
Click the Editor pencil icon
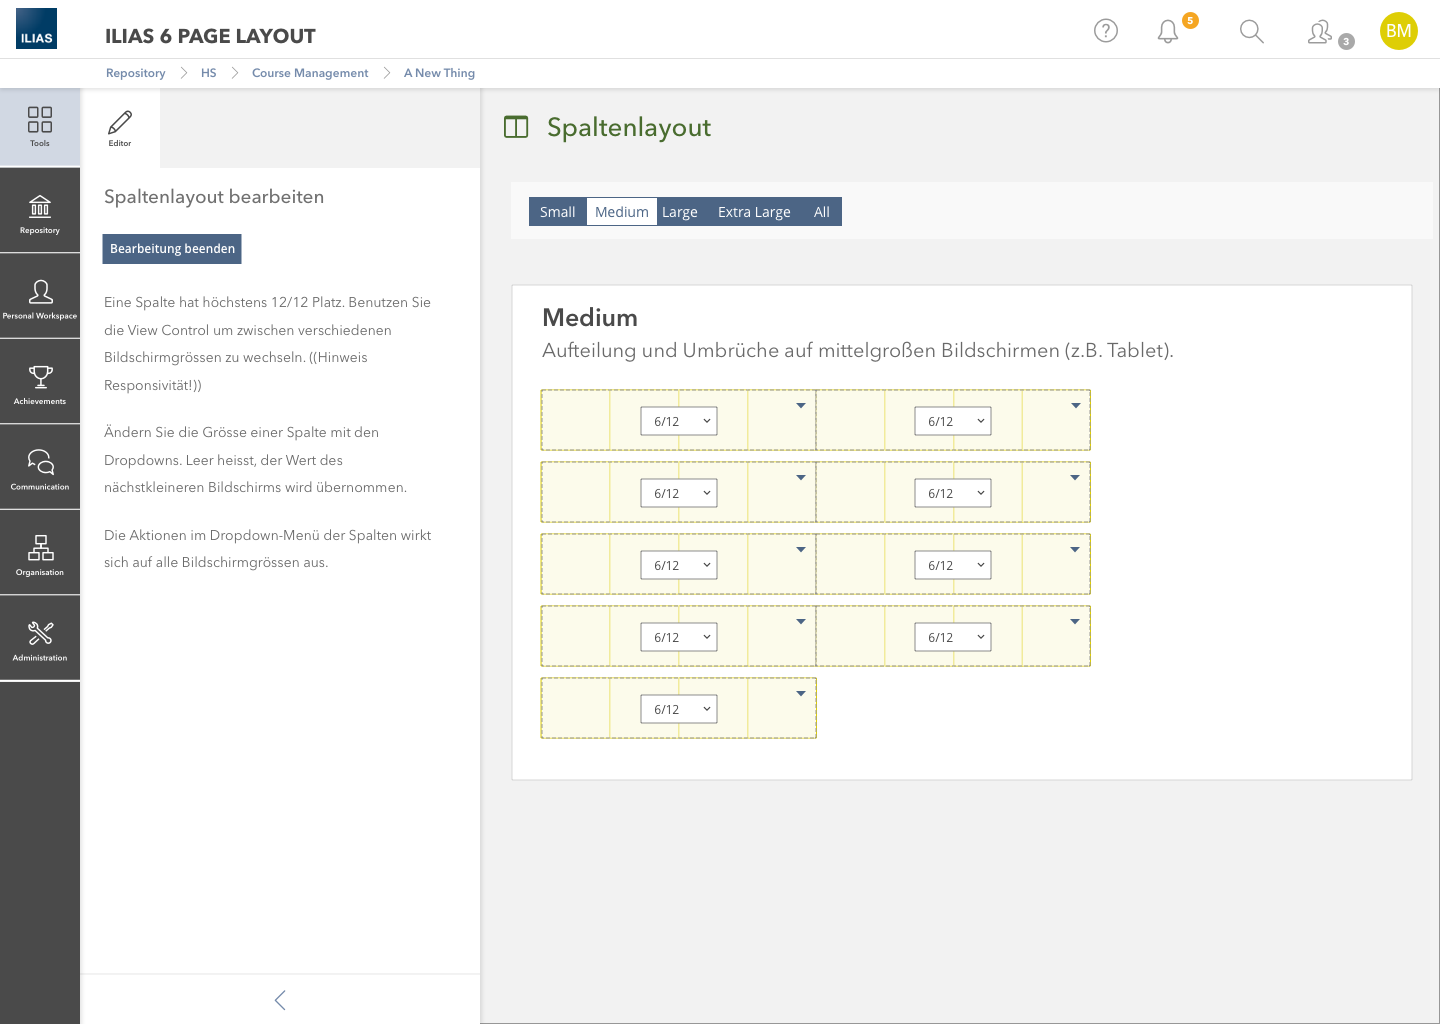[120, 127]
